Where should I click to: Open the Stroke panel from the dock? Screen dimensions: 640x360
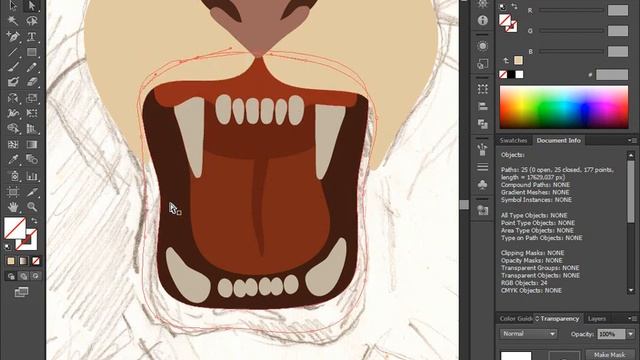tap(482, 167)
